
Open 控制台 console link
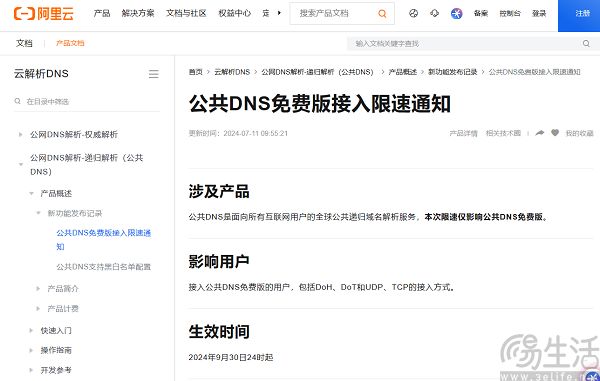tap(510, 13)
